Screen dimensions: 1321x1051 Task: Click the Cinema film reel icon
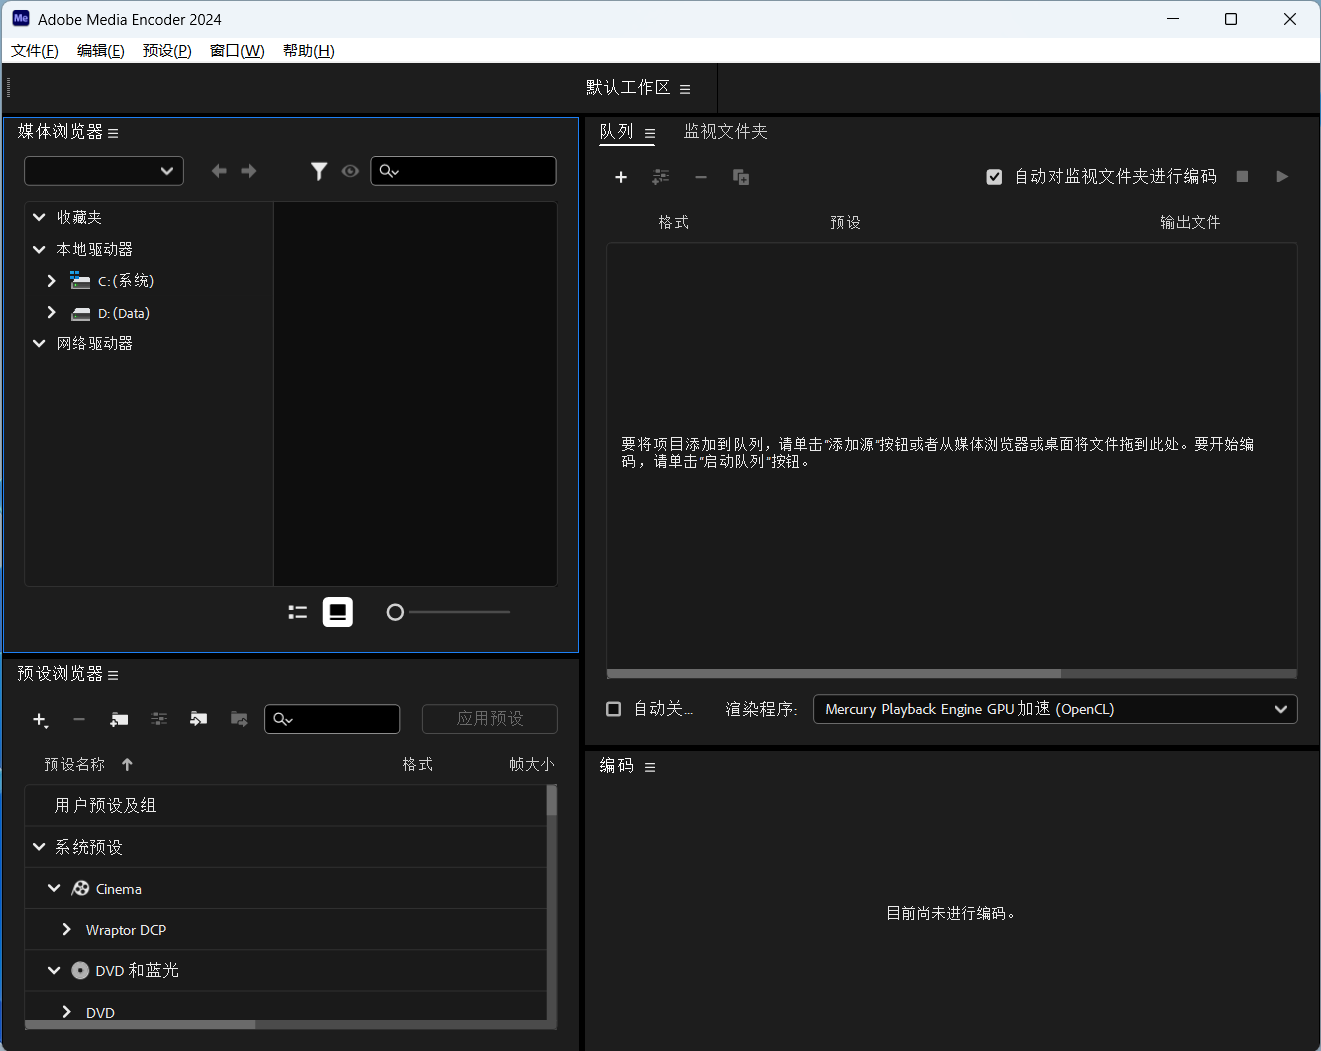point(81,888)
